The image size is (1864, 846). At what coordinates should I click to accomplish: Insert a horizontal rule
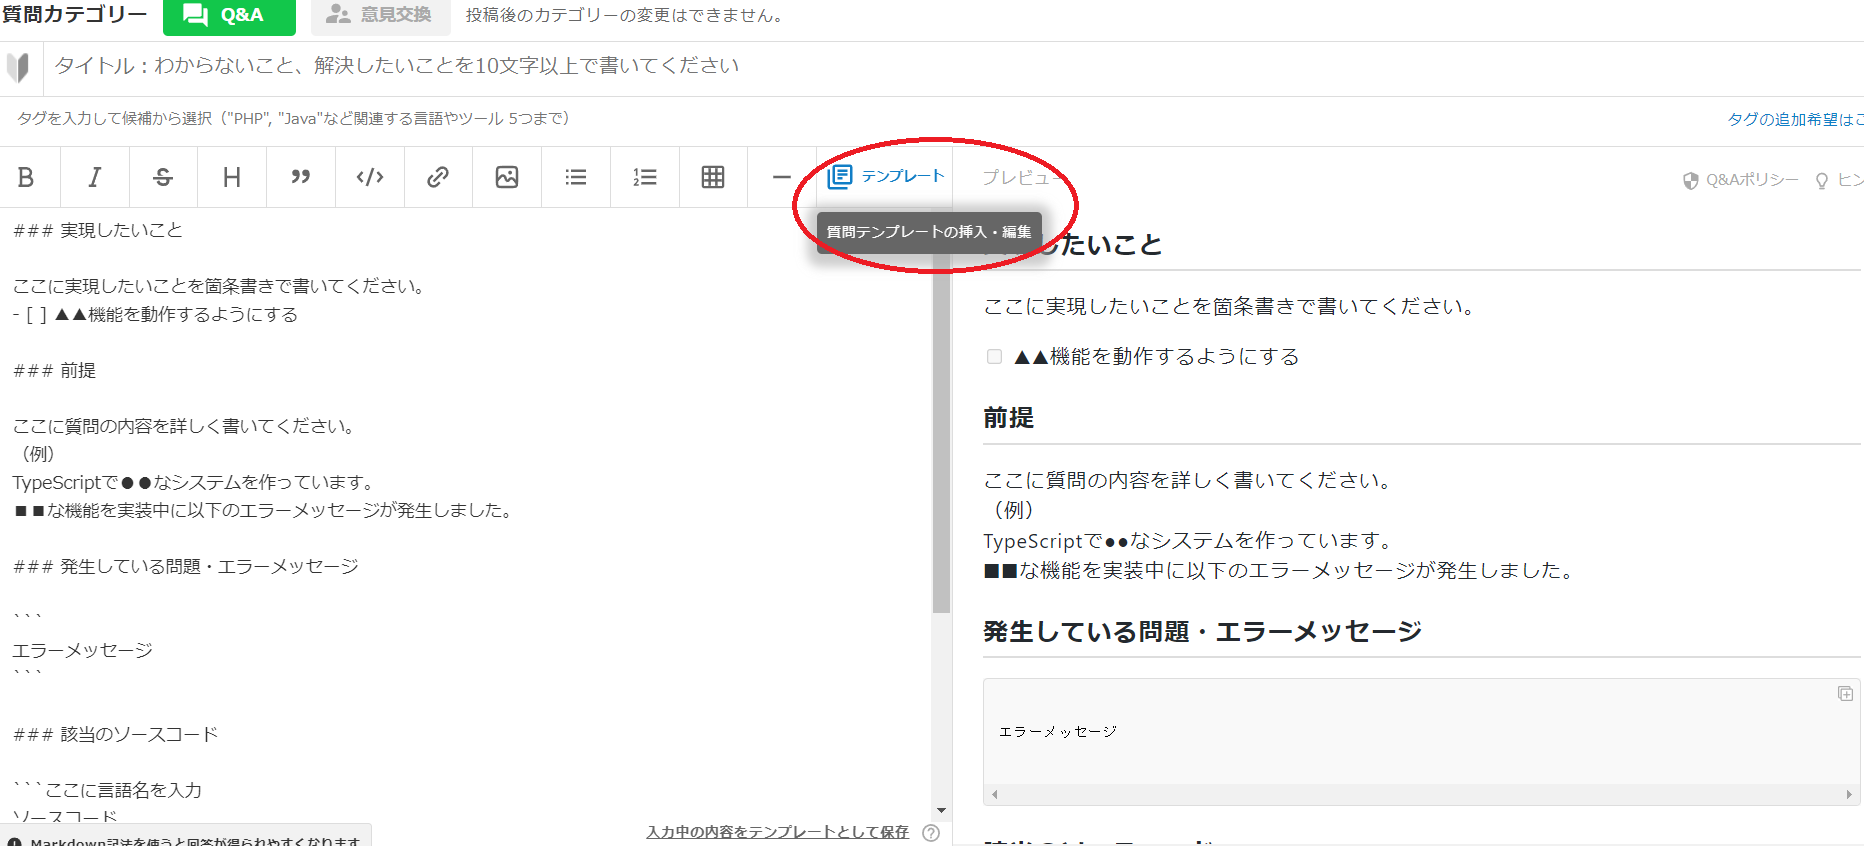[x=782, y=177]
